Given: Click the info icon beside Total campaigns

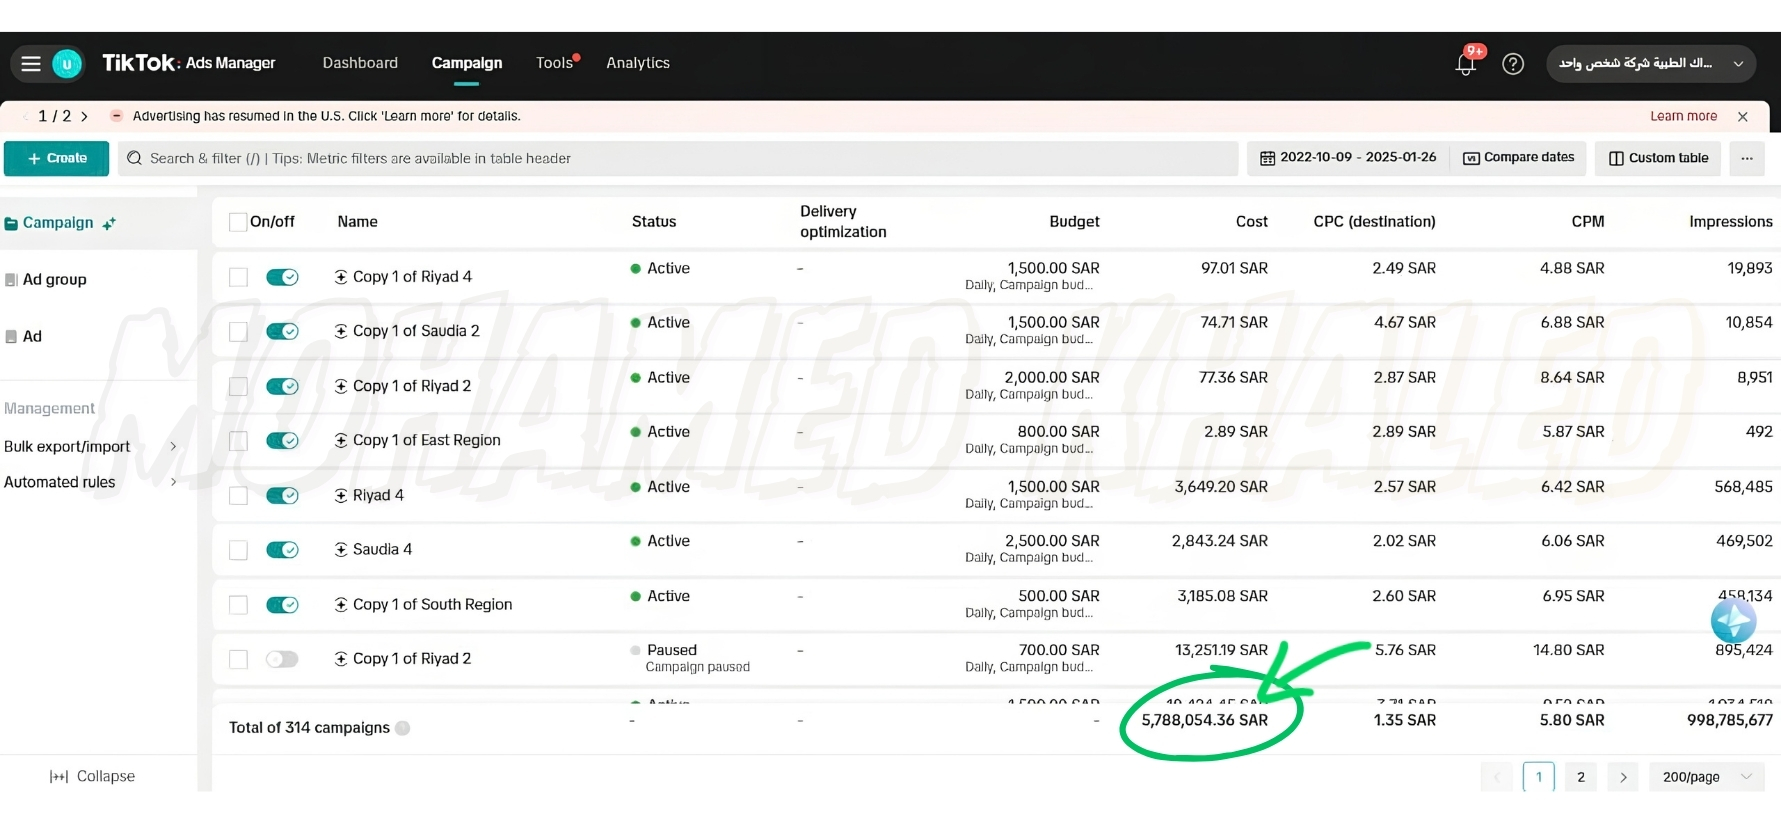Looking at the screenshot, I should click(403, 728).
